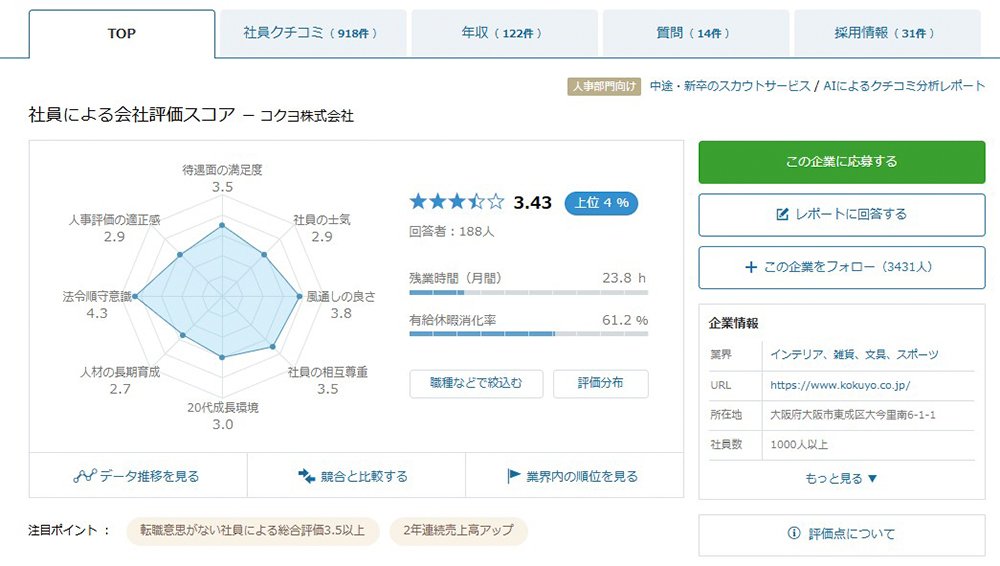Click the 人材の長期育成 label on chart
This screenshot has width=1000, height=566.
(x=120, y=373)
